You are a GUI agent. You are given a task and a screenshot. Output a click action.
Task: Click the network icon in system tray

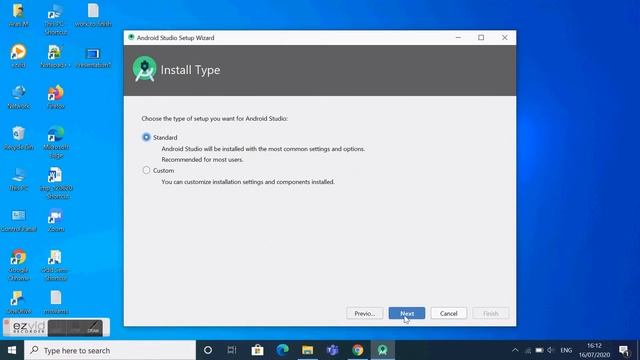pos(528,350)
